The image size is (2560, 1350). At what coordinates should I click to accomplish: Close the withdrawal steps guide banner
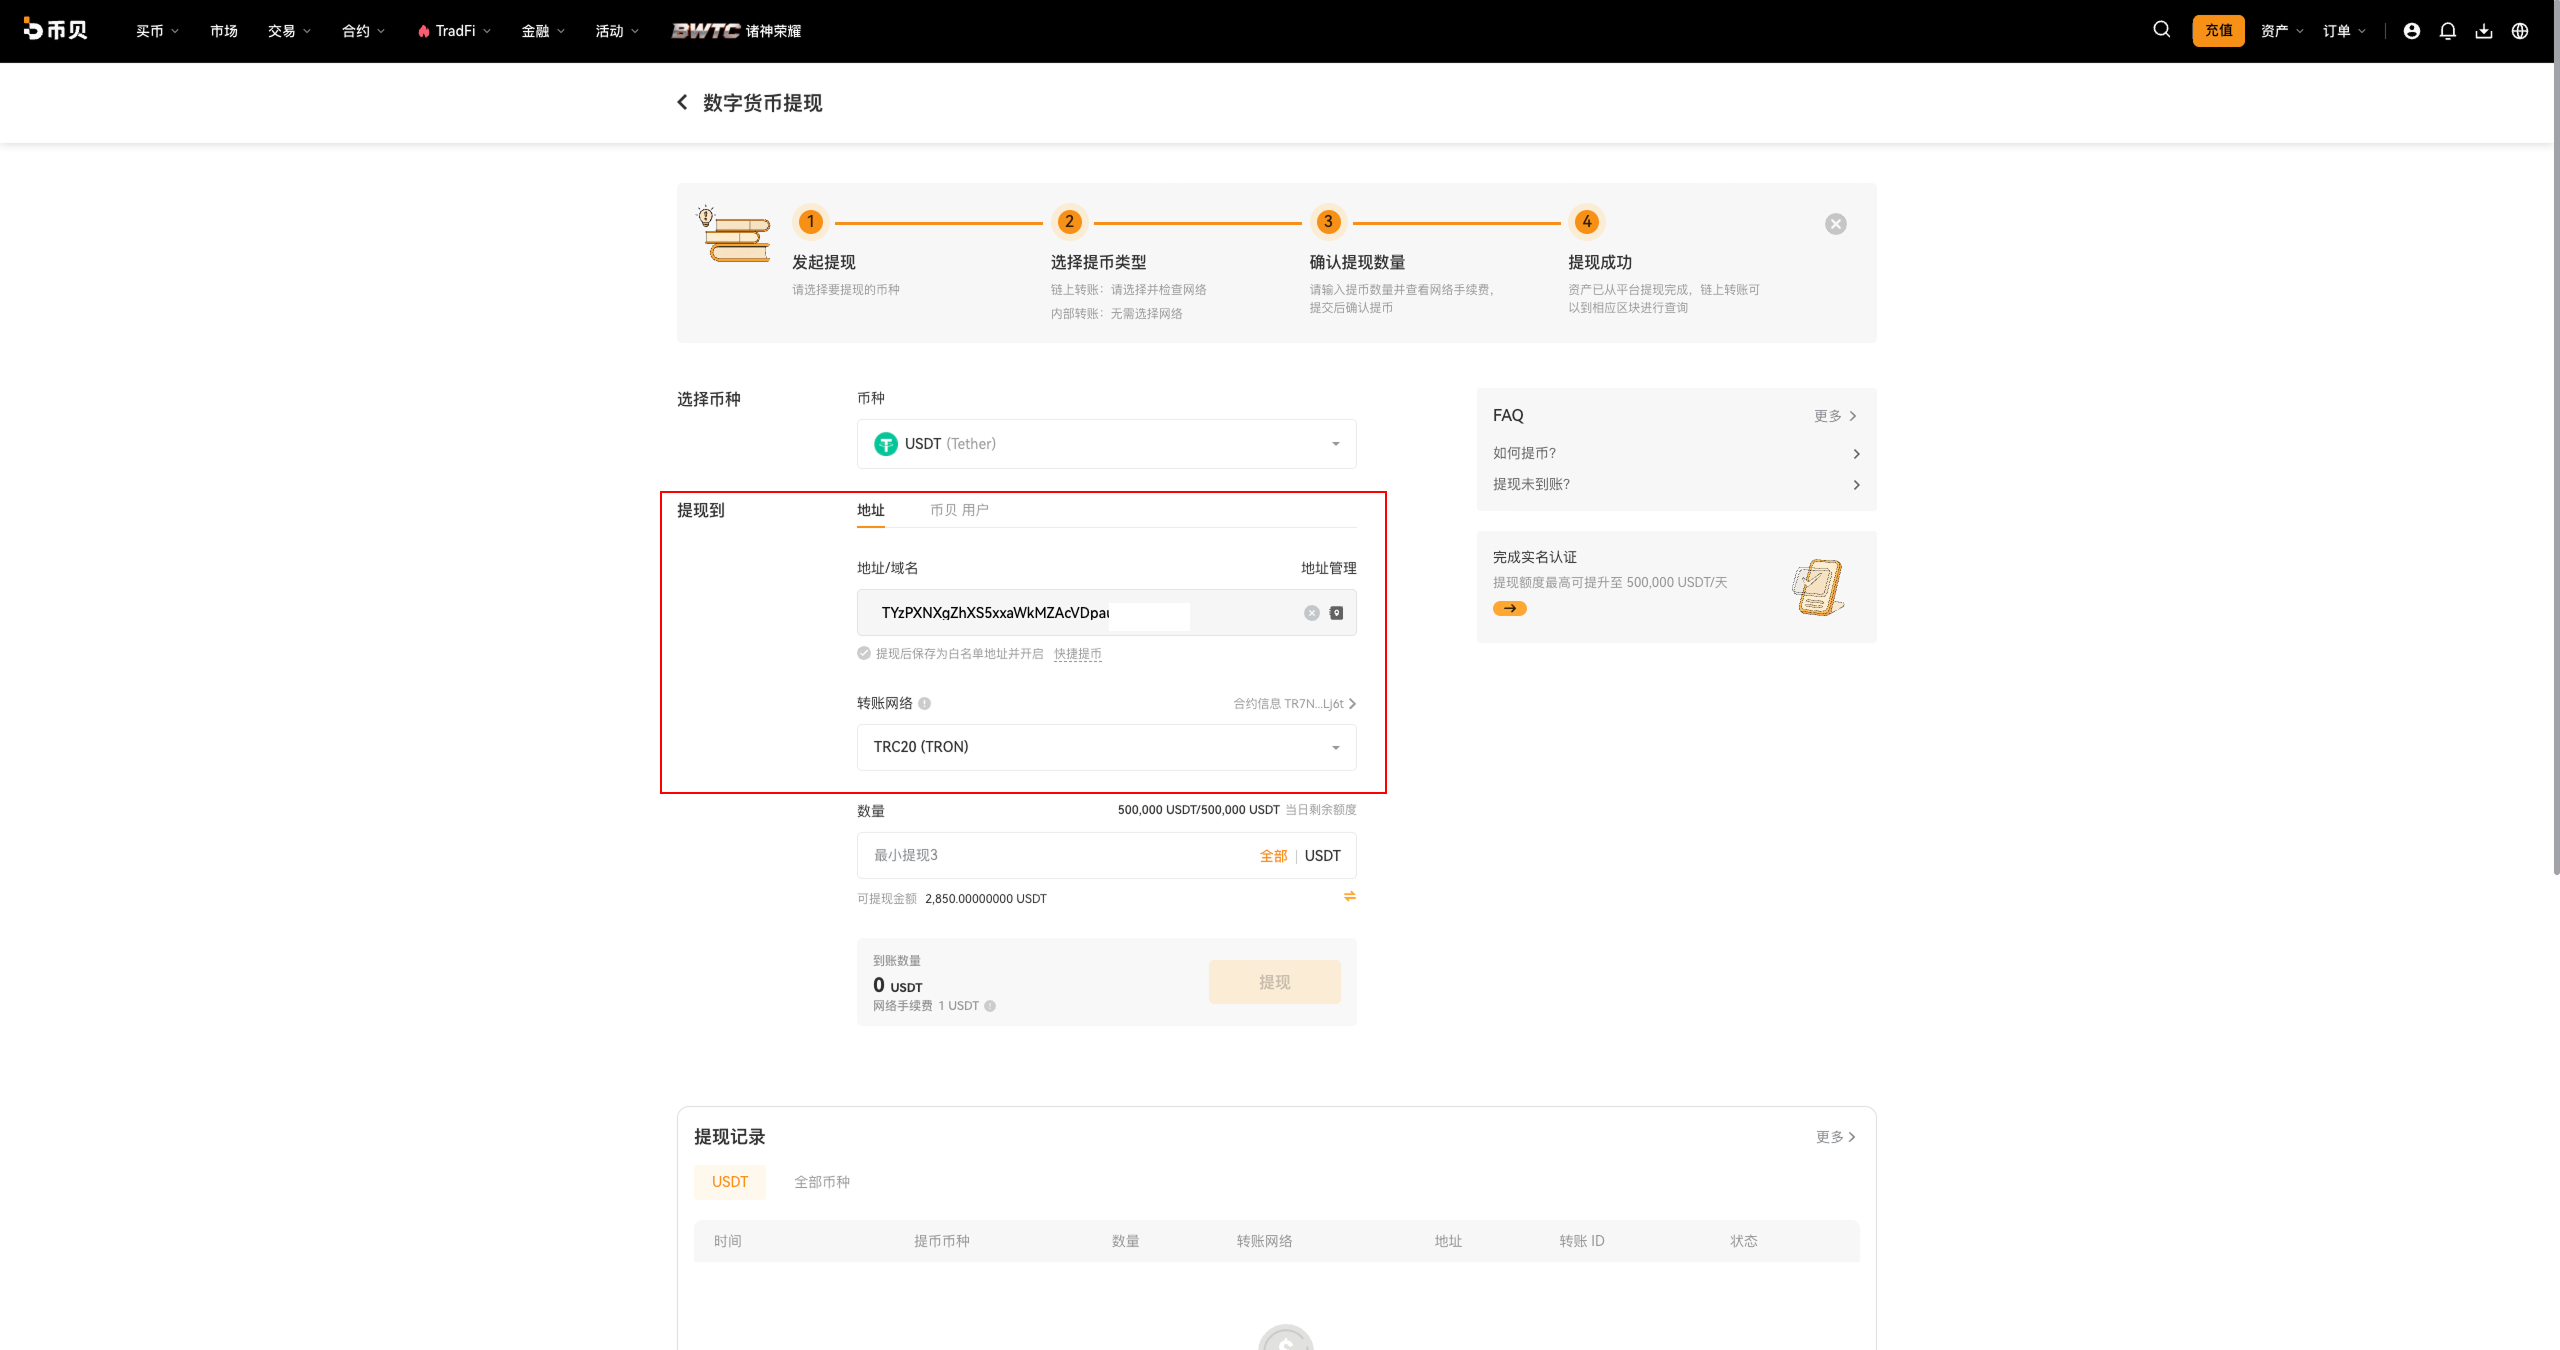pos(1835,224)
